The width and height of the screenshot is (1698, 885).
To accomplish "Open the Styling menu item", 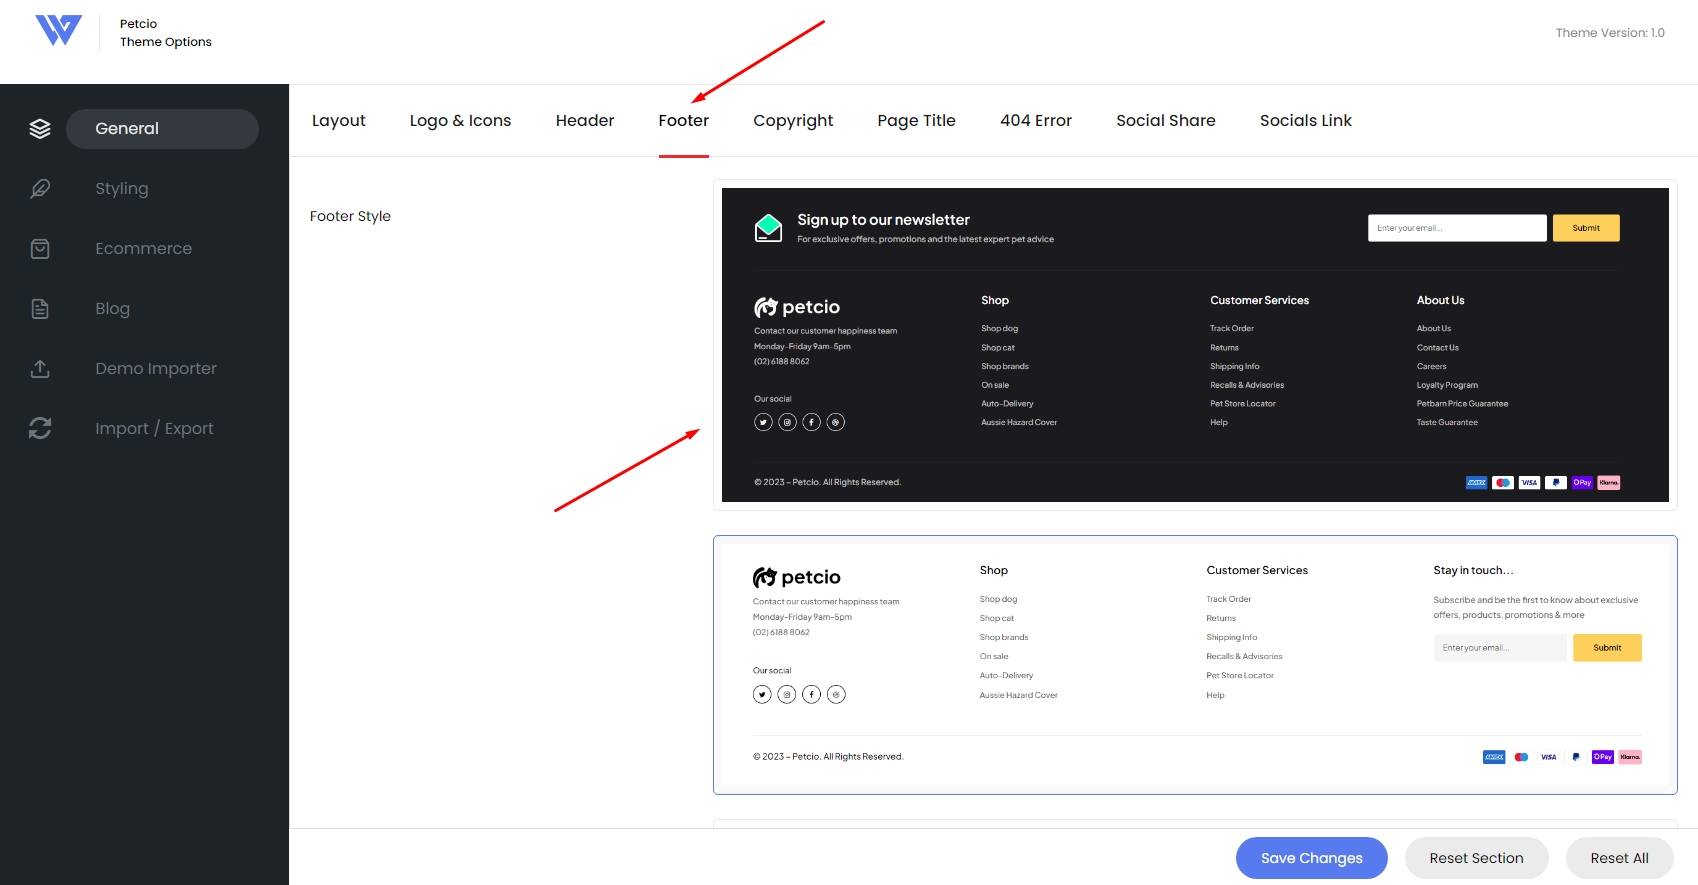I will click(122, 188).
